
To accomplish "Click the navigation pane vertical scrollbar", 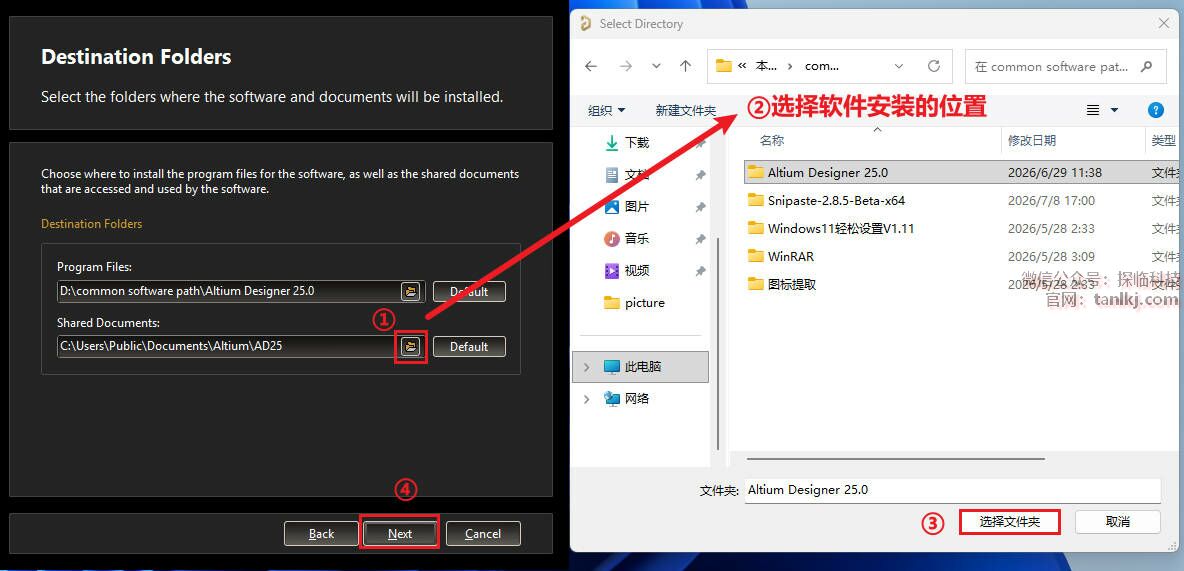I will [x=718, y=344].
